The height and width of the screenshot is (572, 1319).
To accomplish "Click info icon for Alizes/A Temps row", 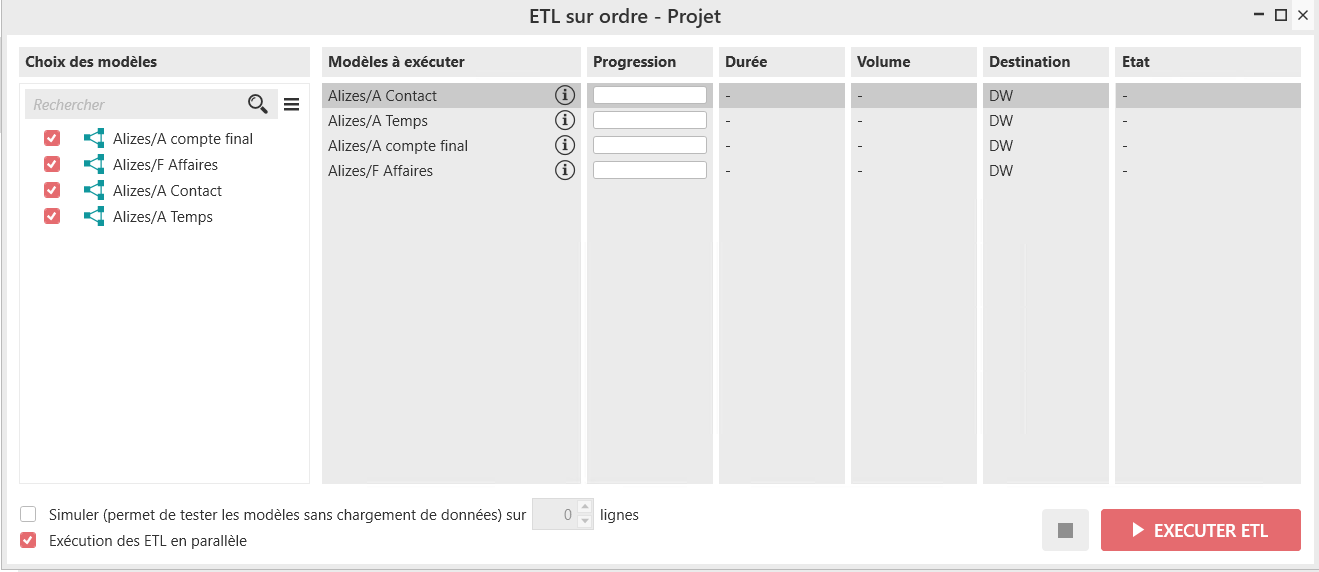I will click(x=565, y=121).
